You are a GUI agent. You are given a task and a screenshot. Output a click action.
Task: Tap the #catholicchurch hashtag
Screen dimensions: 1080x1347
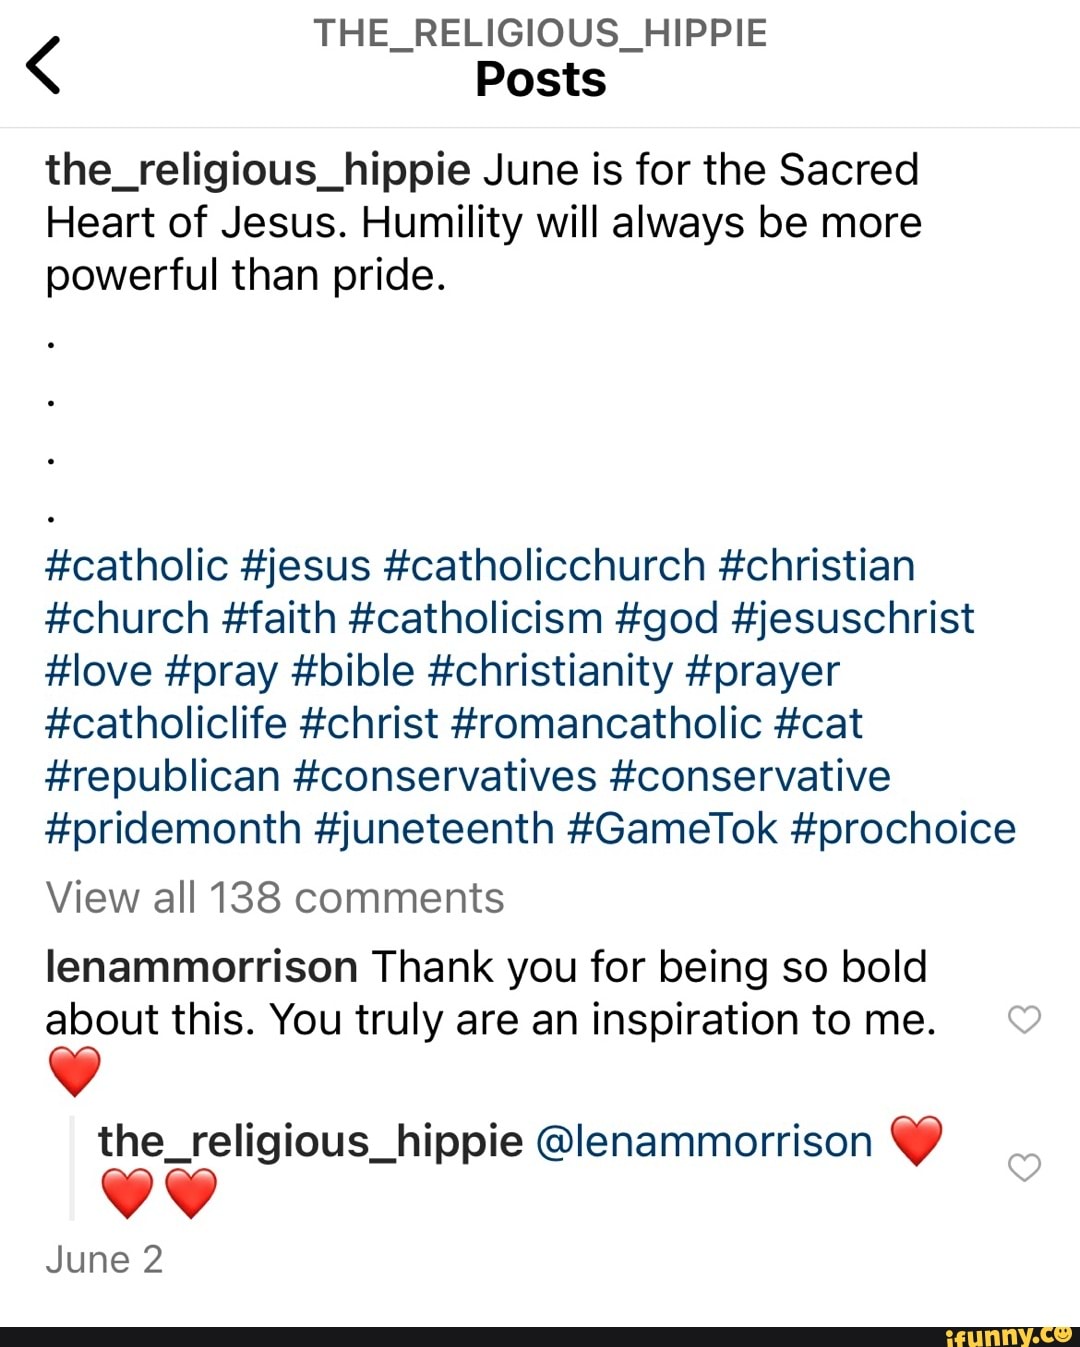point(544,566)
